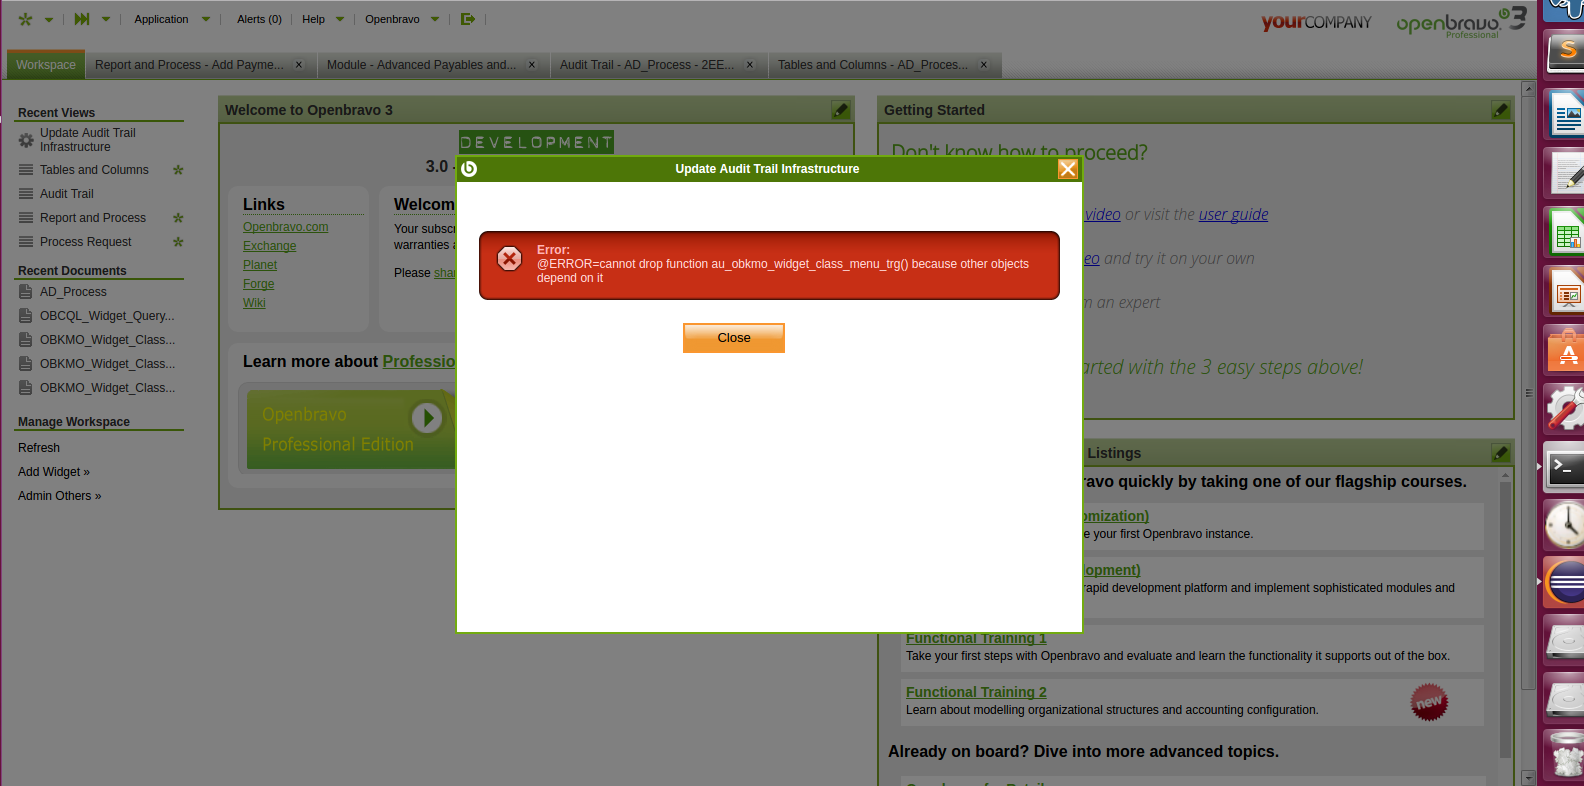Open the Application menu
Viewport: 1584px width, 786px height.
[x=161, y=19]
